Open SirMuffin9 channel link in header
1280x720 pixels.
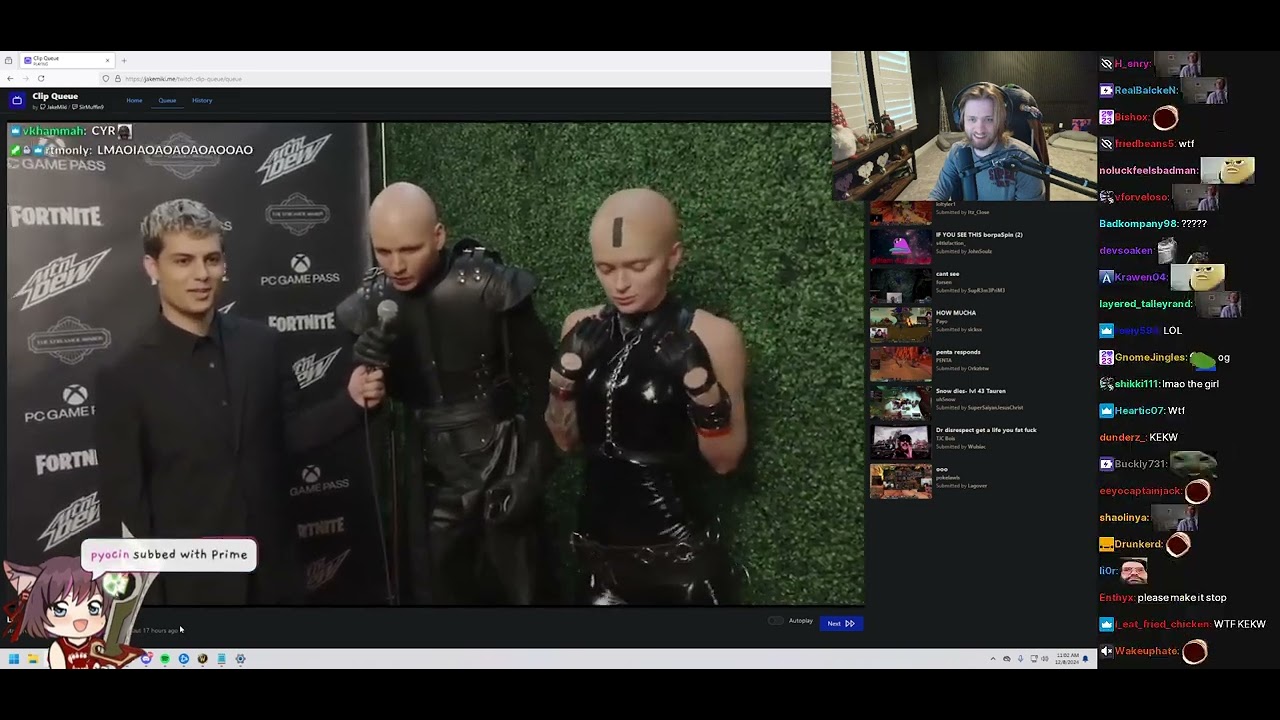click(90, 107)
